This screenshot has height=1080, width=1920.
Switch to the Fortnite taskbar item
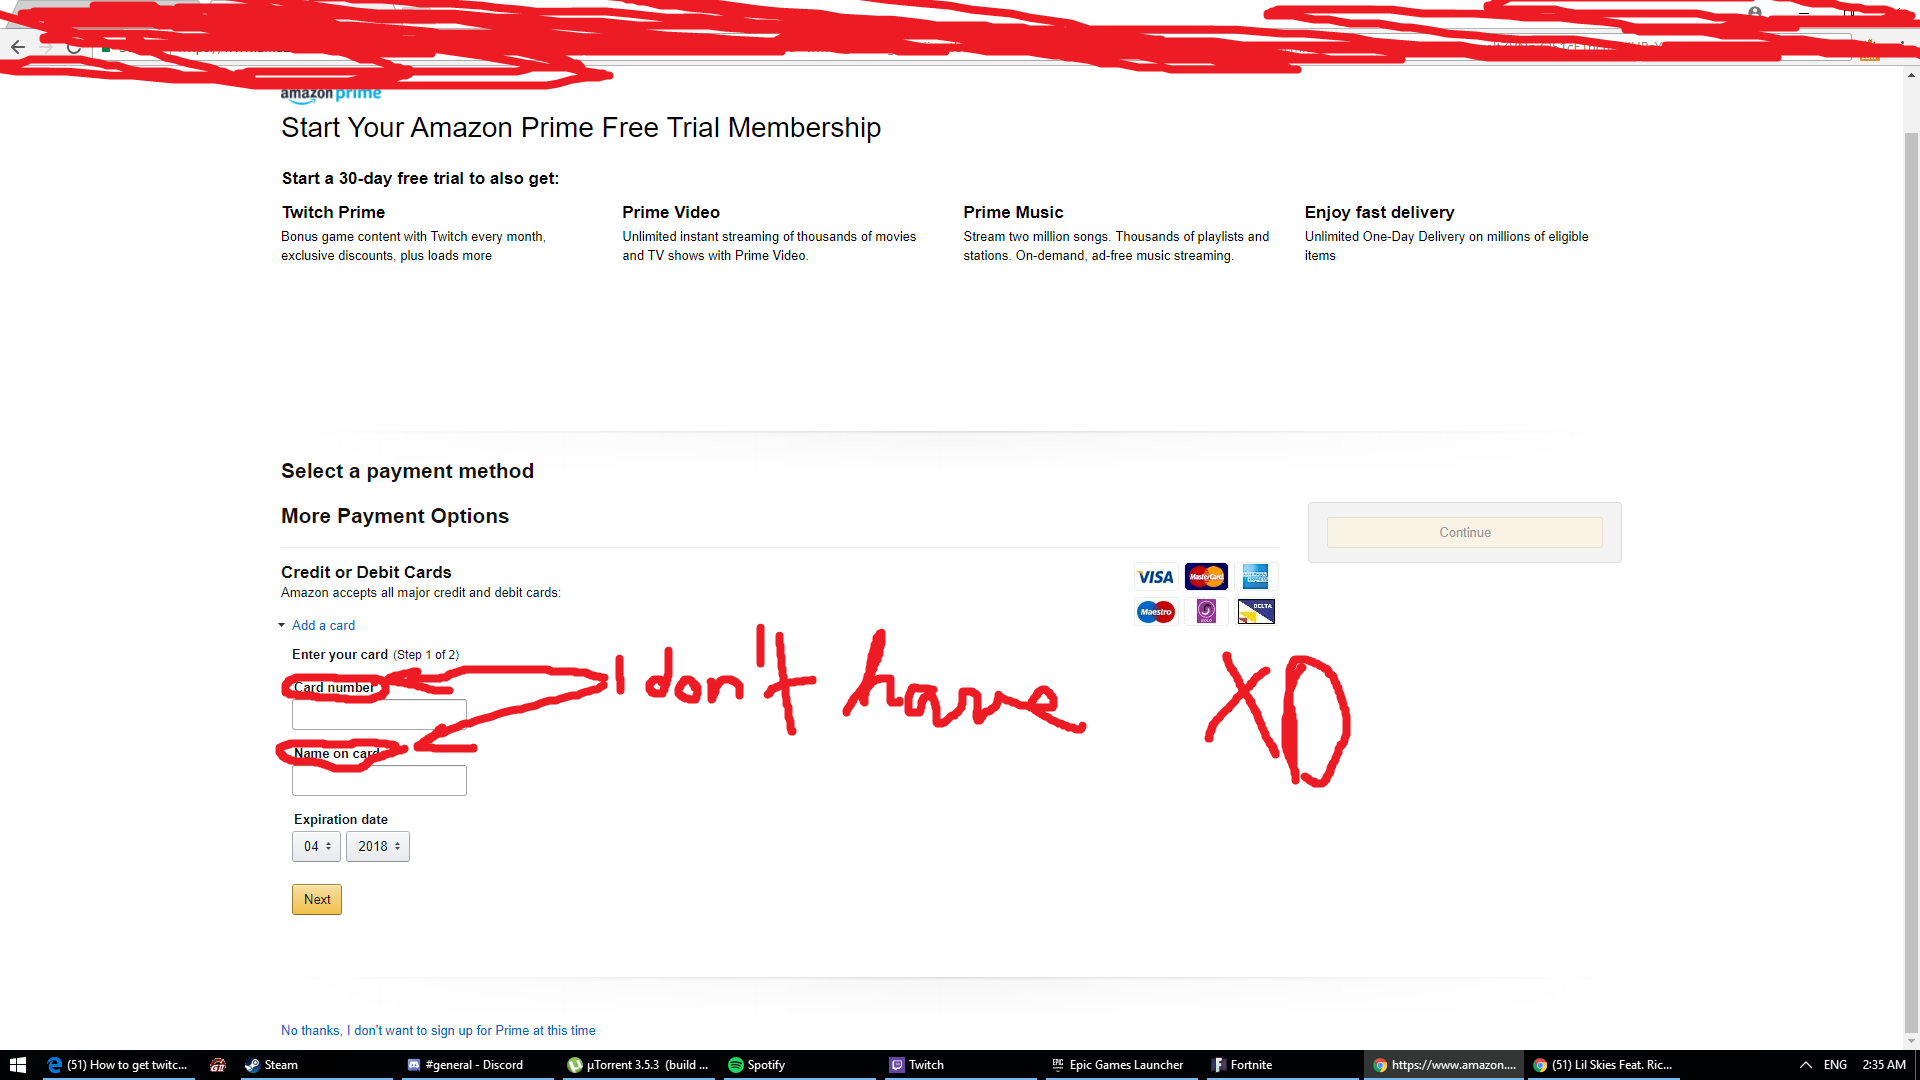(x=1281, y=1065)
